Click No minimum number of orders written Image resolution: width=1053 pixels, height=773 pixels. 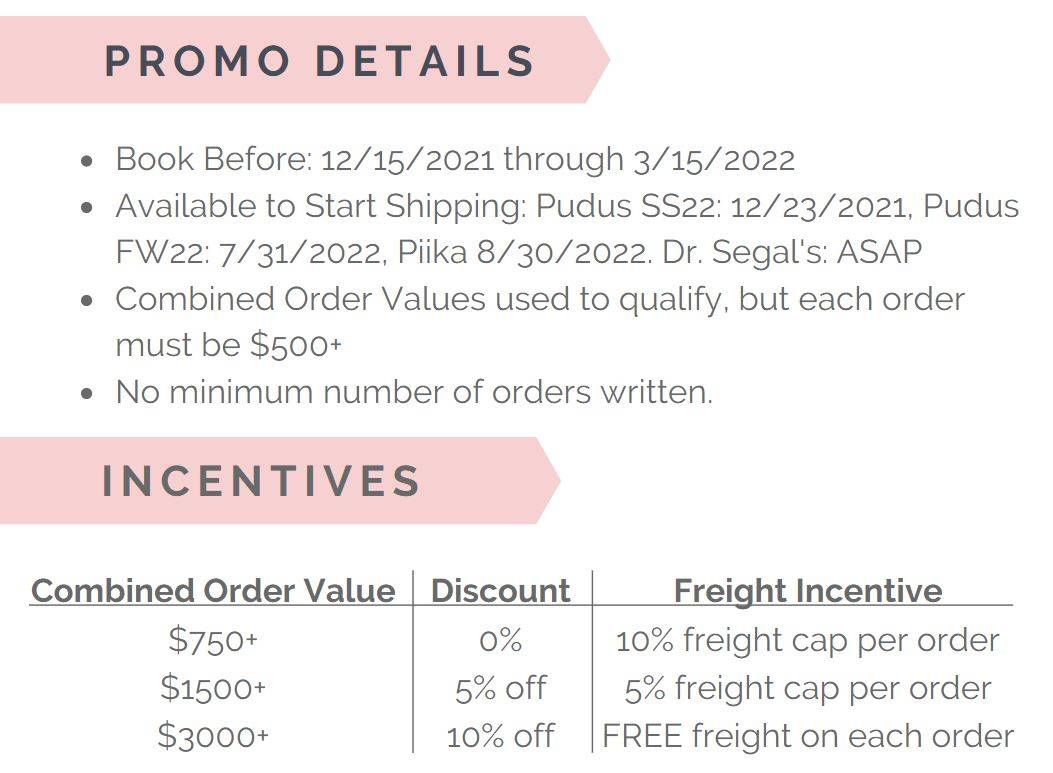click(x=414, y=392)
